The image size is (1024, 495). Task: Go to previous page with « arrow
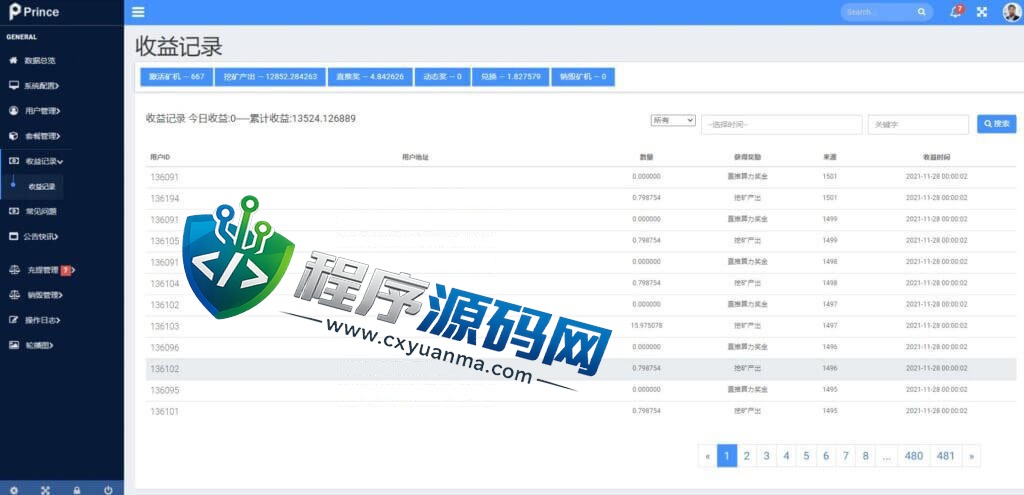coord(707,456)
